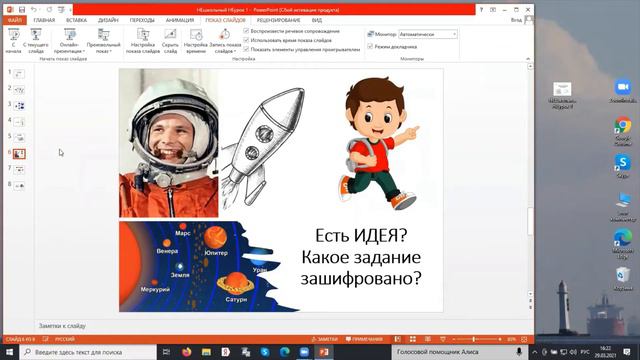Open Custom show (Произвольный показ) dropdown

click(x=104, y=40)
